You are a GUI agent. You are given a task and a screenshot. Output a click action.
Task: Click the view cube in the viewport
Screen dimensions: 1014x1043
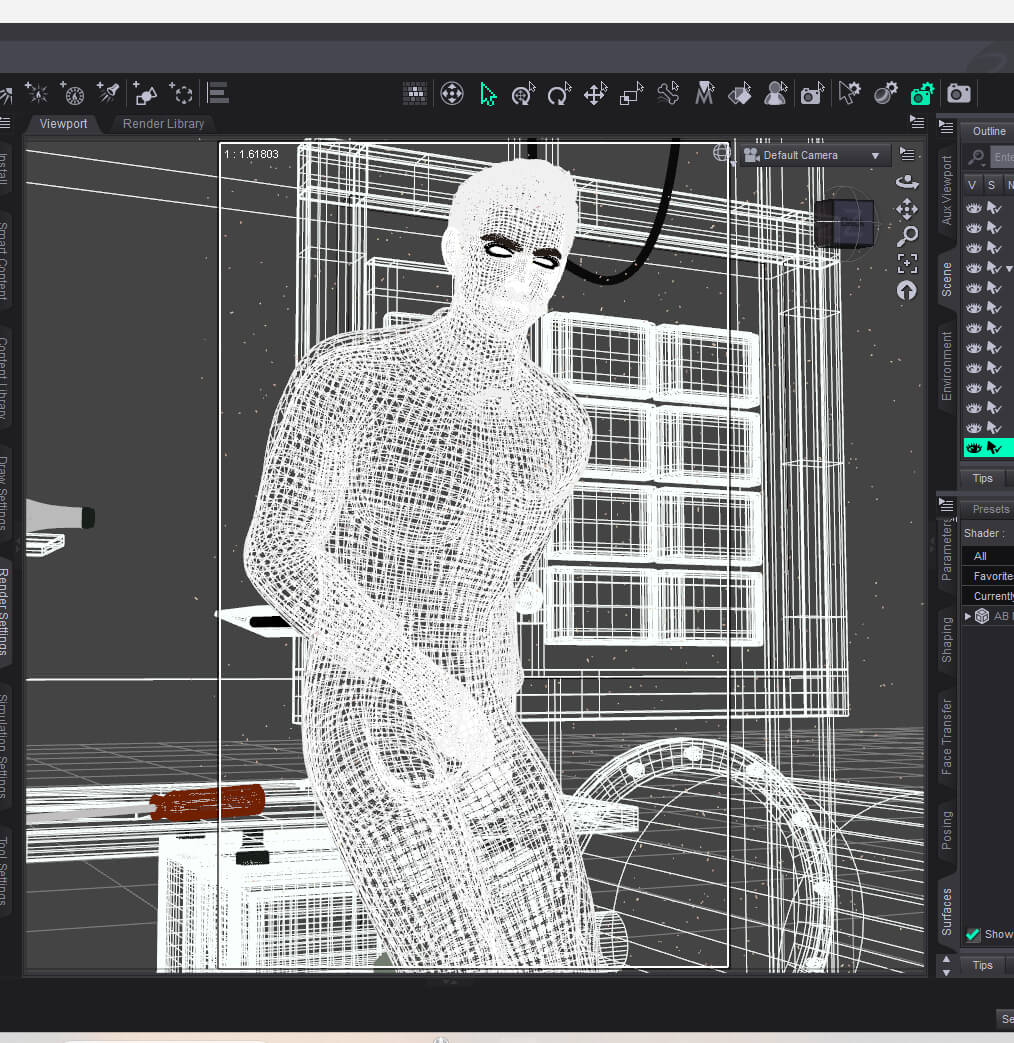(844, 224)
